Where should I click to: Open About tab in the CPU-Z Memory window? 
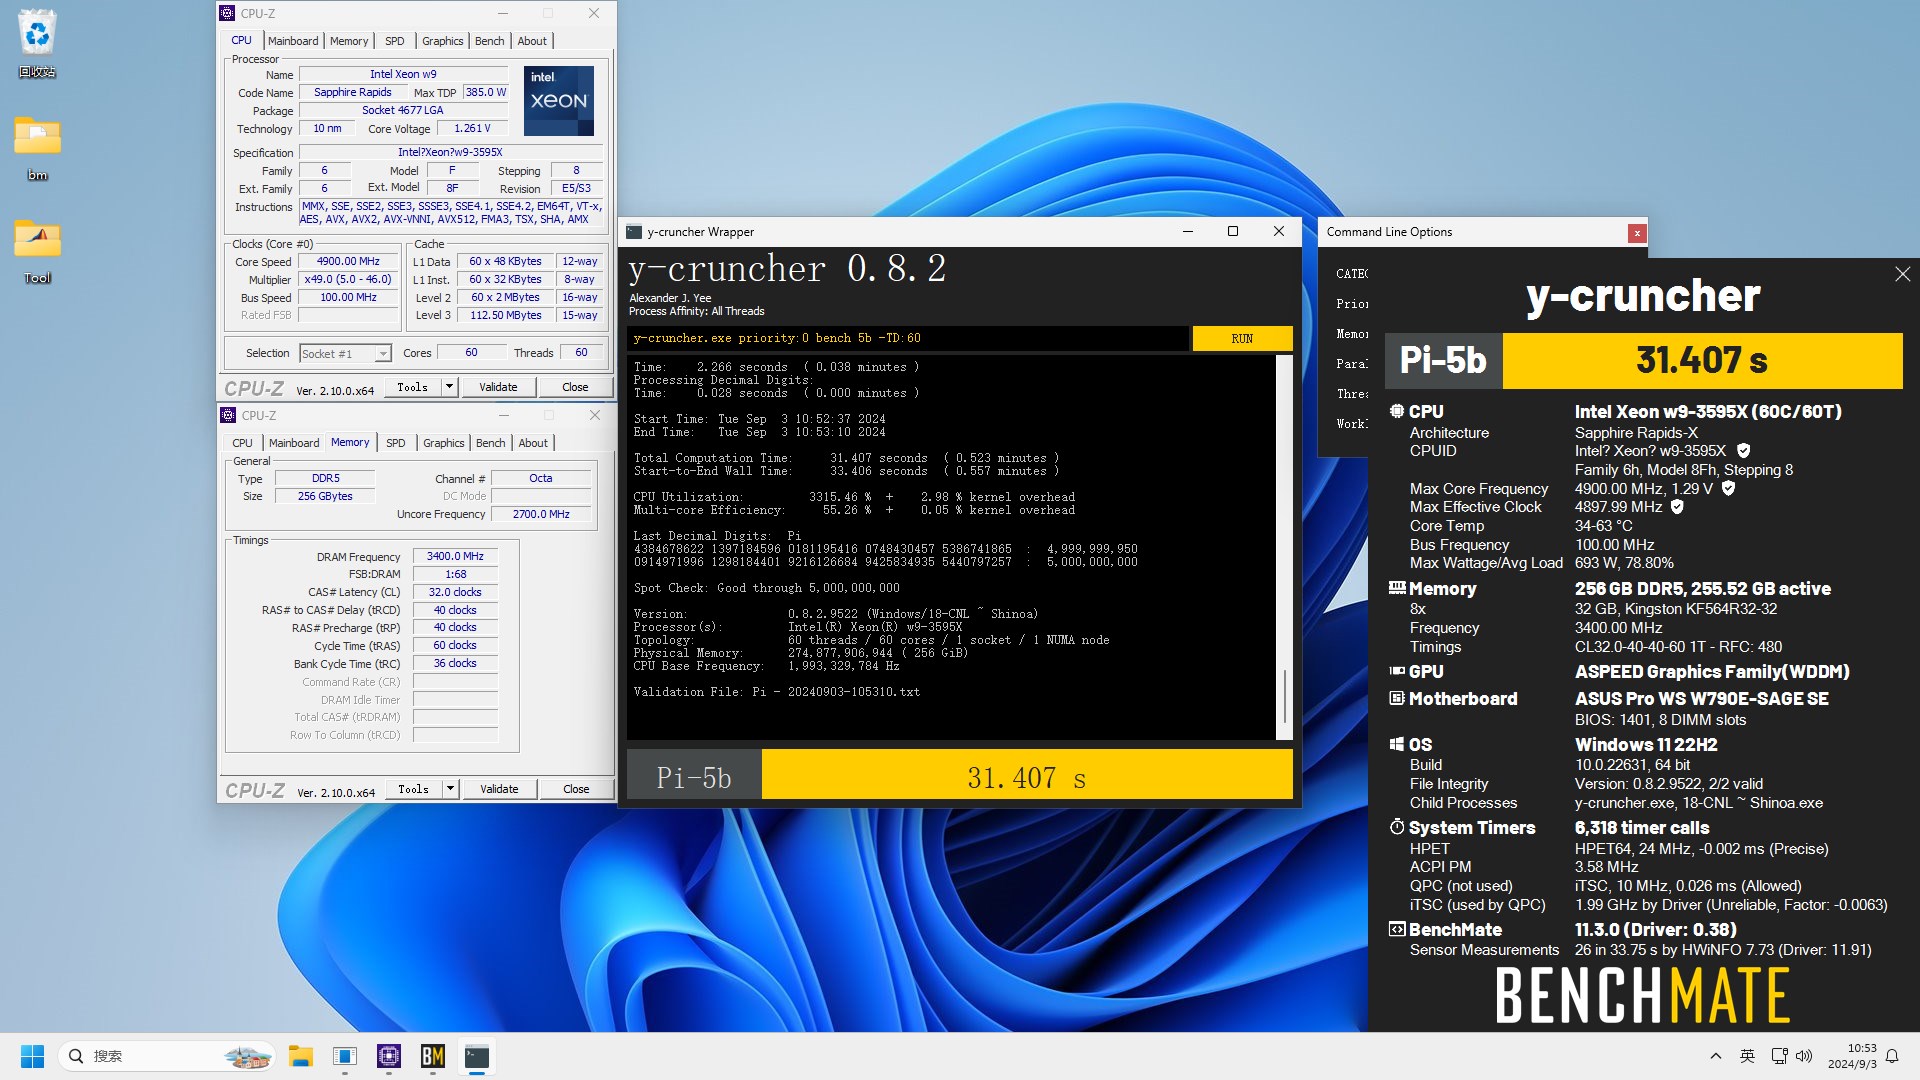pos(533,443)
